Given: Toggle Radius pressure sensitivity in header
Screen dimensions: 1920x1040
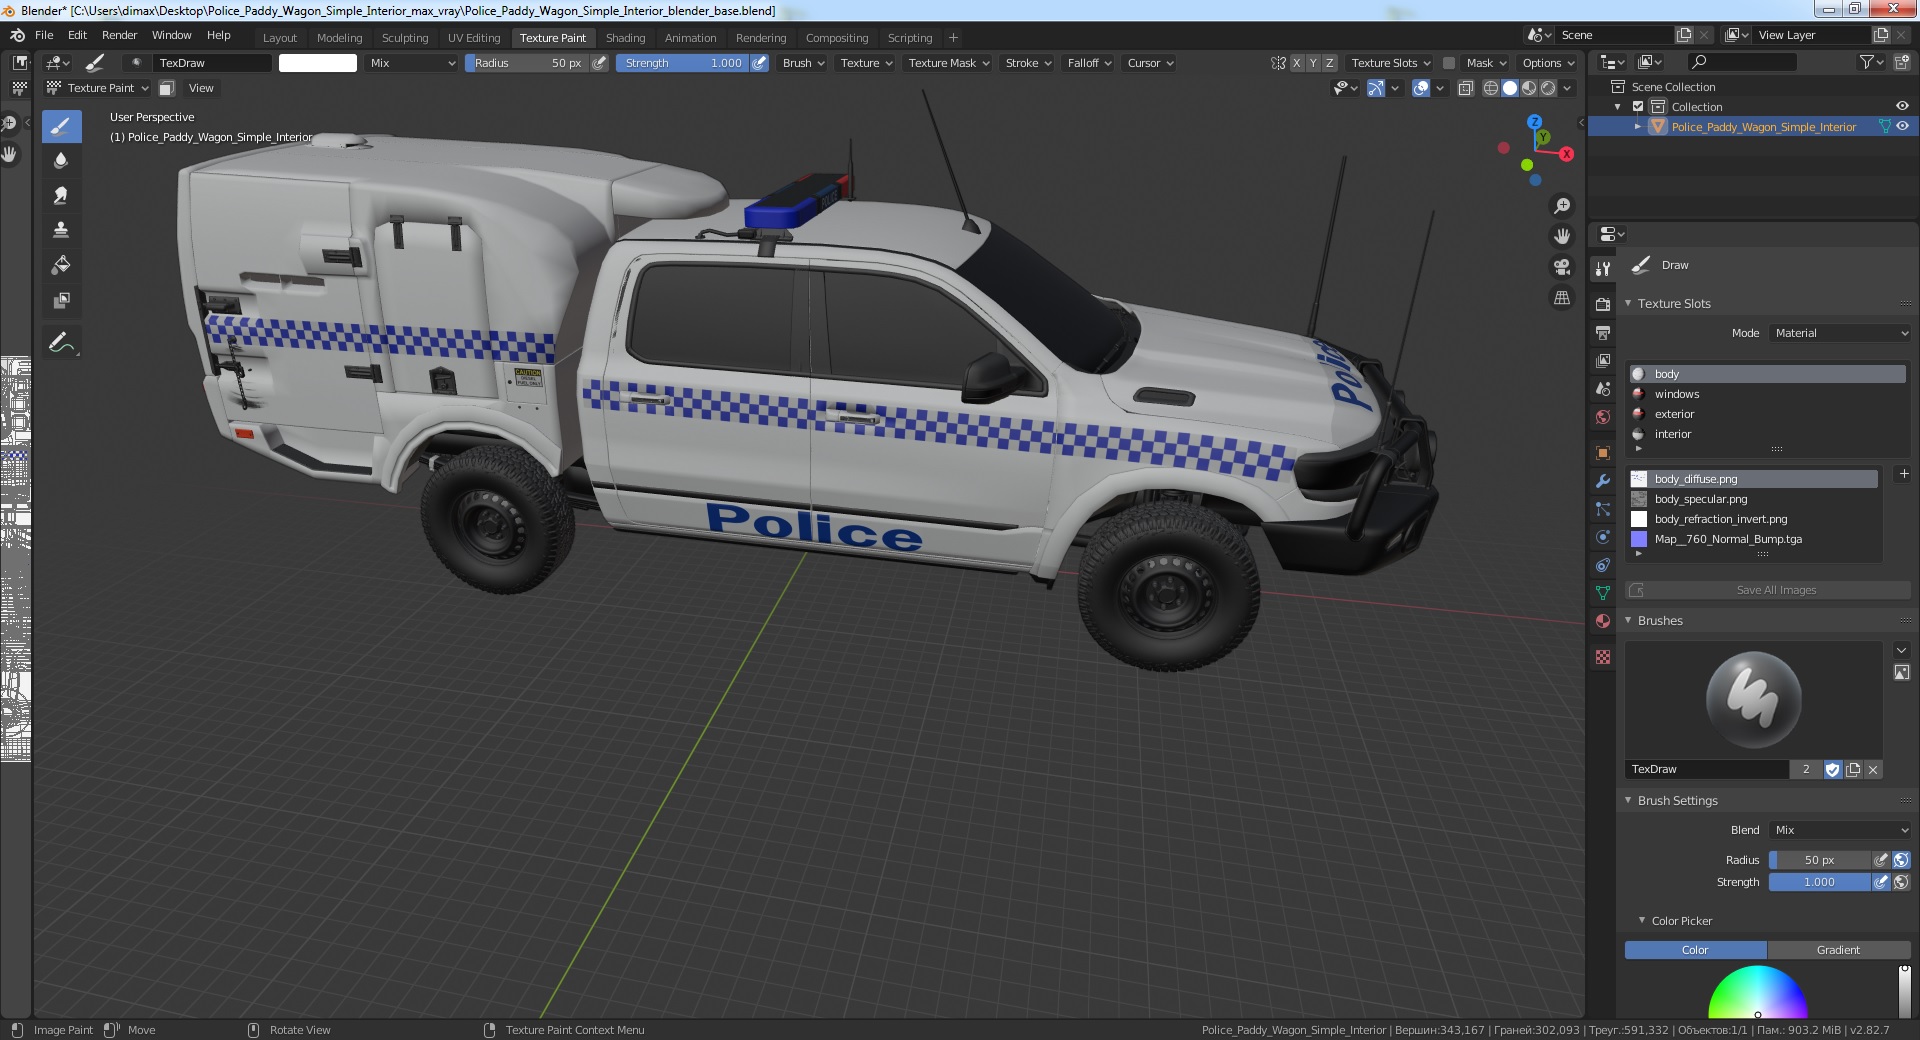Looking at the screenshot, I should (599, 63).
